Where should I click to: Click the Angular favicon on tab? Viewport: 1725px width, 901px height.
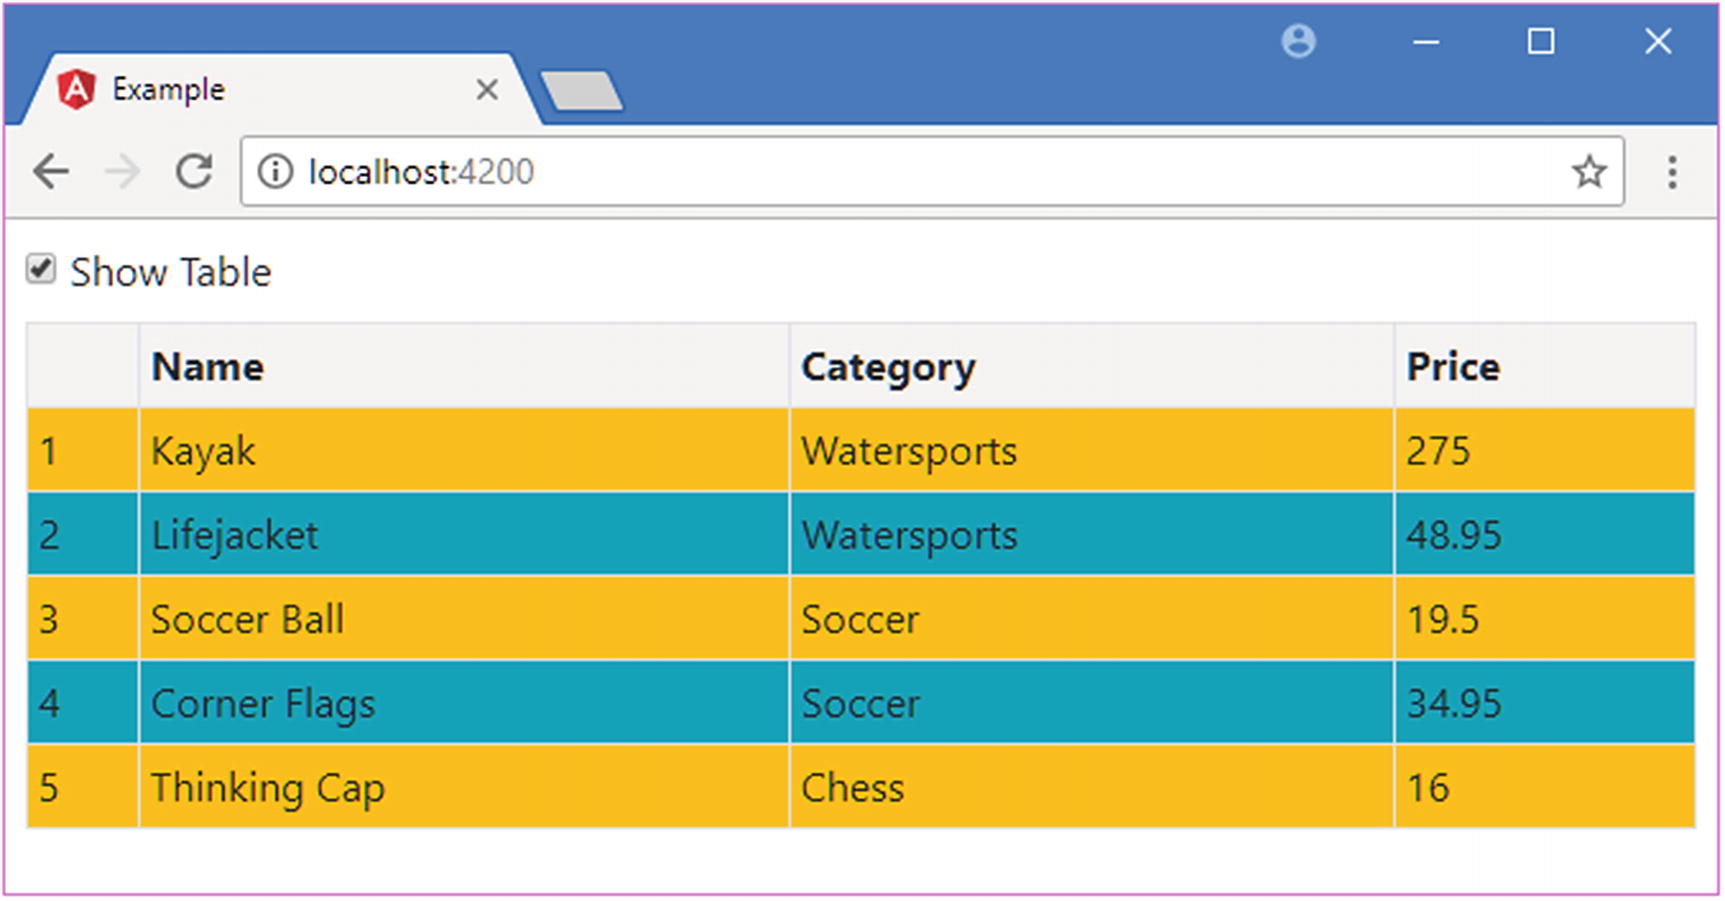[x=76, y=90]
